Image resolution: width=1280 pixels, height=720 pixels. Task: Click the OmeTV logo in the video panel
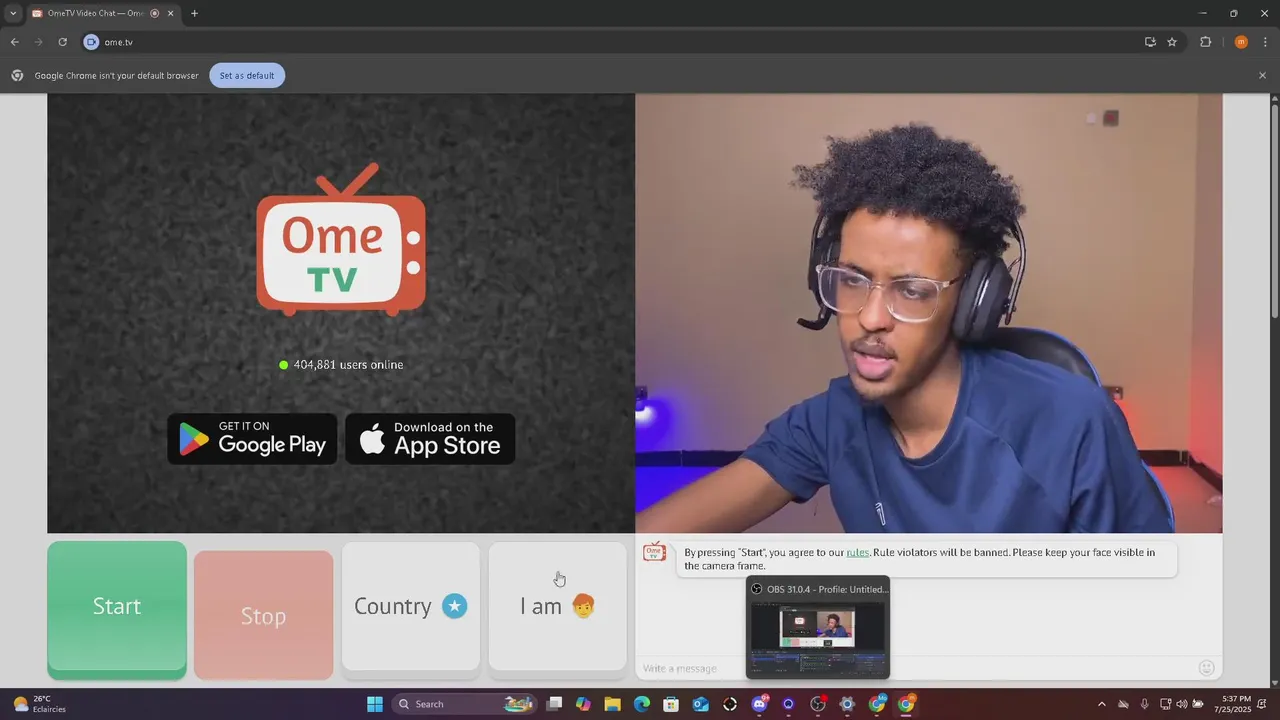coord(341,240)
